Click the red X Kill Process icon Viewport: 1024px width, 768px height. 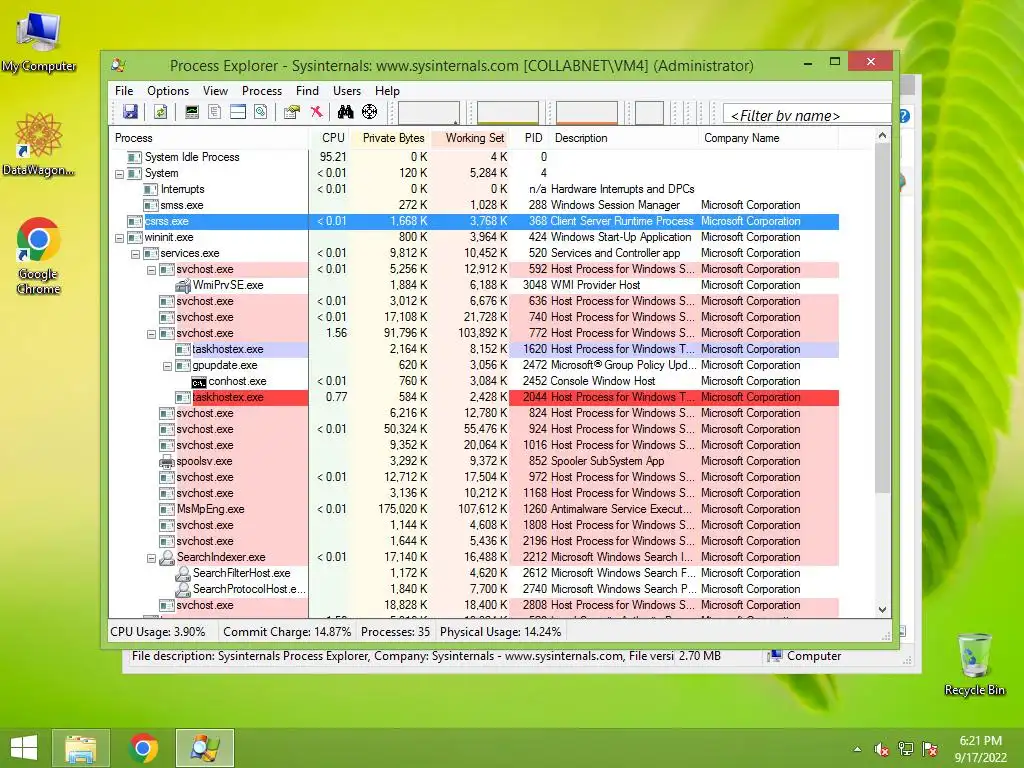click(316, 112)
